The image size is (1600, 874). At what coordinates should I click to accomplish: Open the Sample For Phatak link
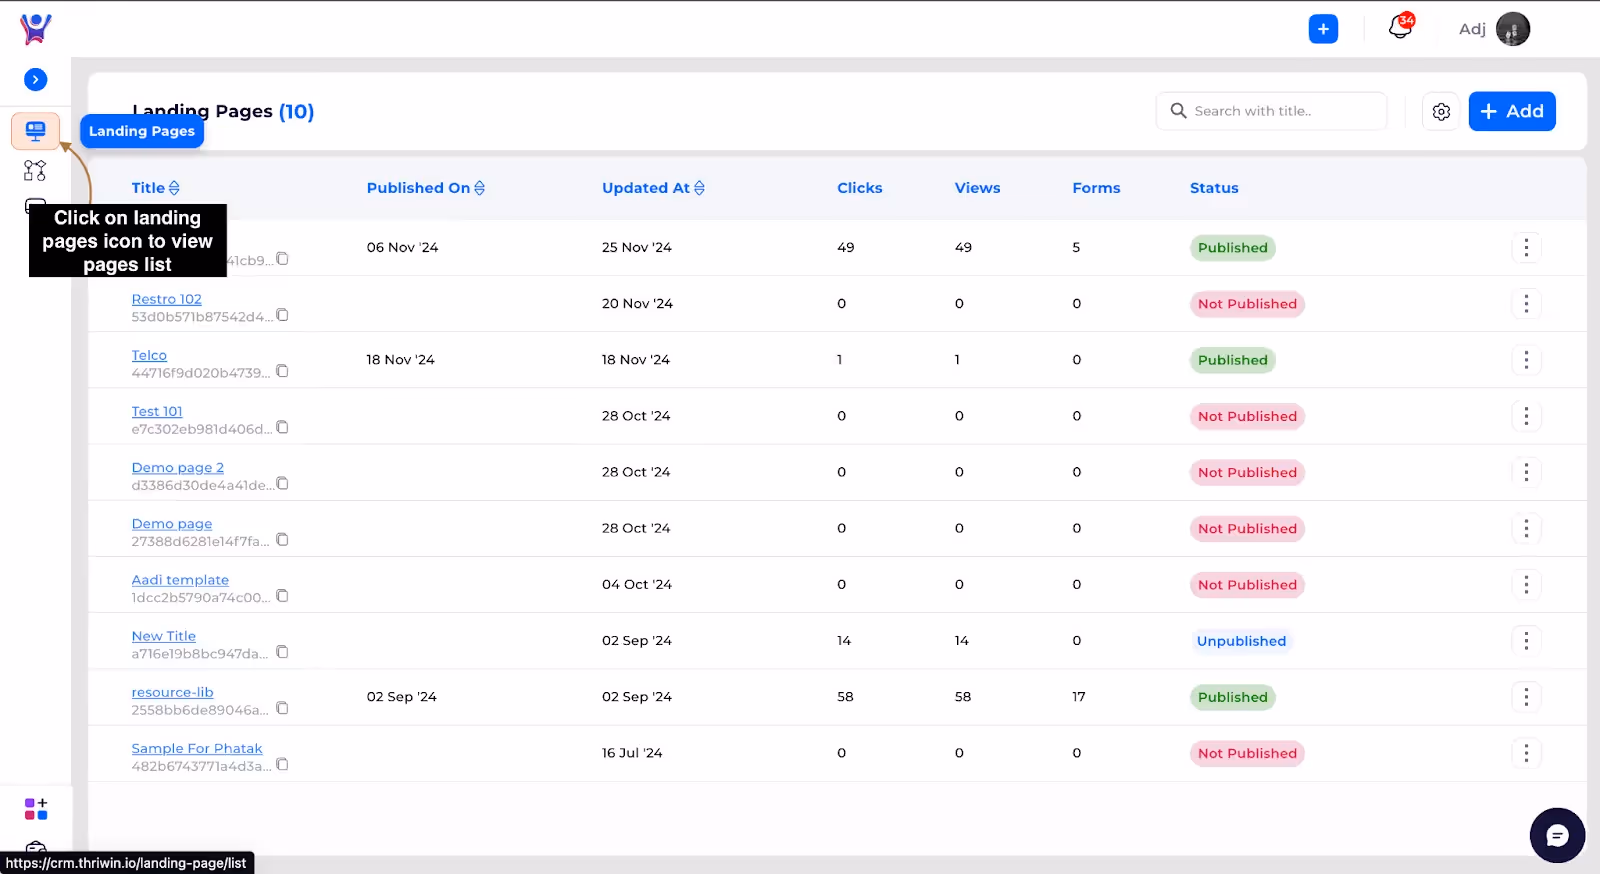pos(196,748)
